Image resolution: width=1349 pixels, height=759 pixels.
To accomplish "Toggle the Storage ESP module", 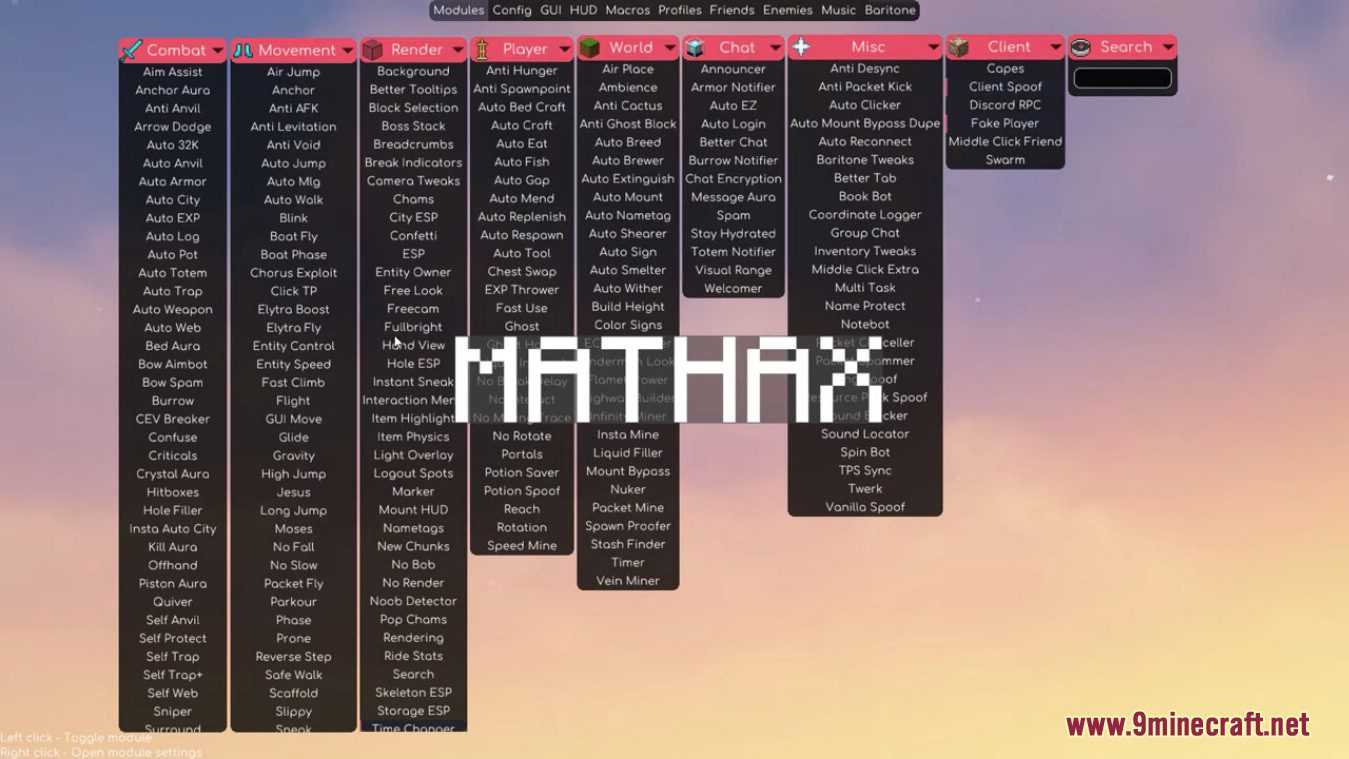I will coord(413,711).
